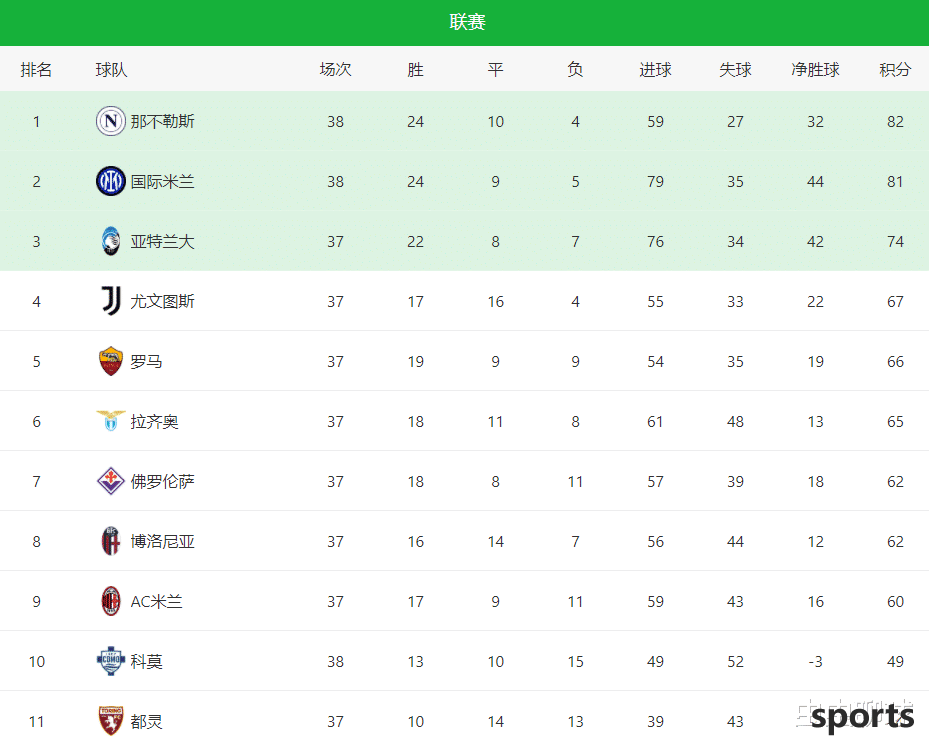929x748 pixels.
Task: Select the 联赛 tab header
Action: pyautogui.click(x=467, y=22)
